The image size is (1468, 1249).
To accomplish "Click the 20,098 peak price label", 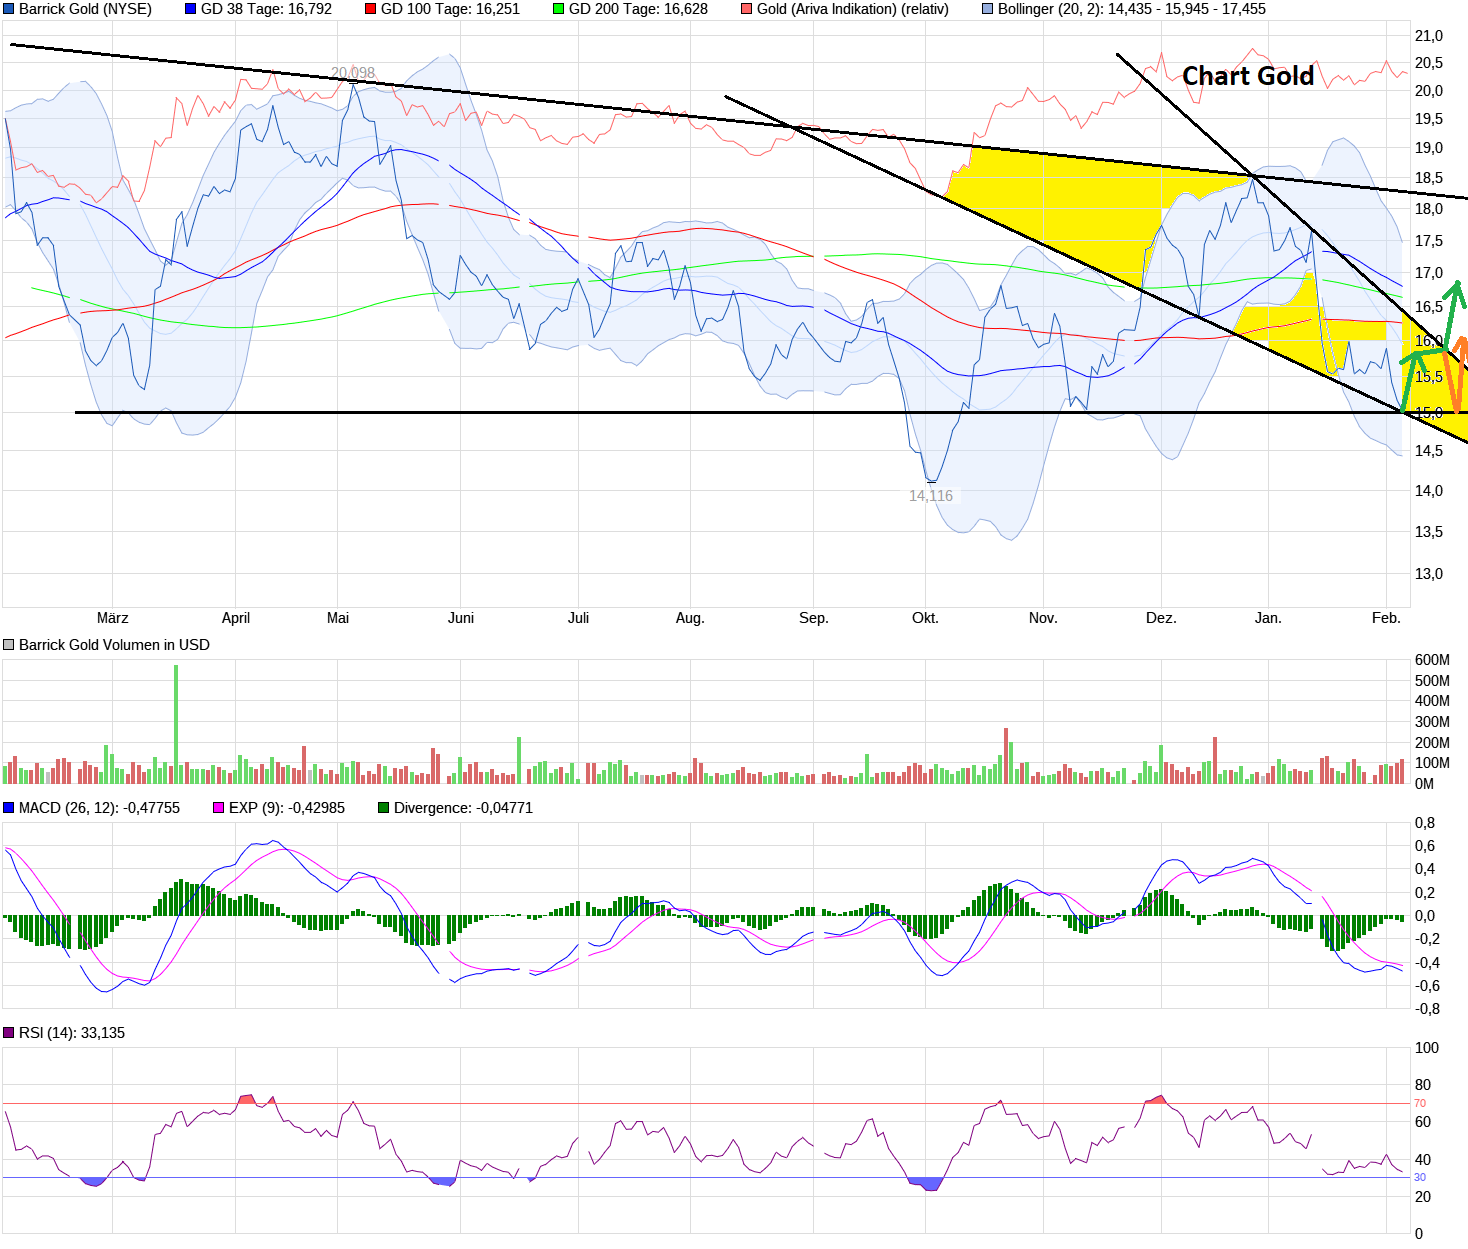I will click(x=352, y=71).
